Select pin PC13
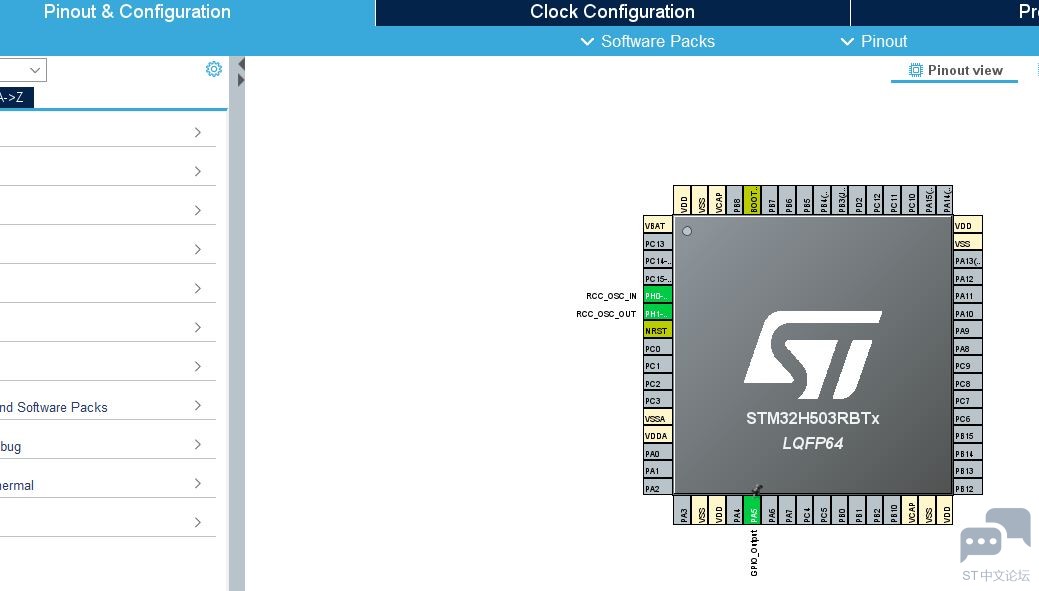 [657, 243]
